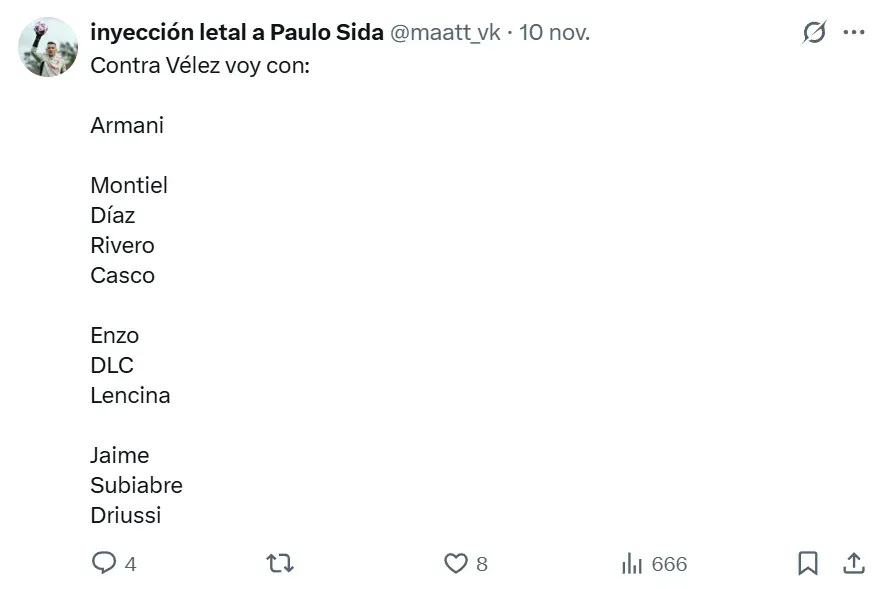This screenshot has width=883, height=589.
Task: Click the name "Lencina" in the lineup
Action: click(x=130, y=395)
